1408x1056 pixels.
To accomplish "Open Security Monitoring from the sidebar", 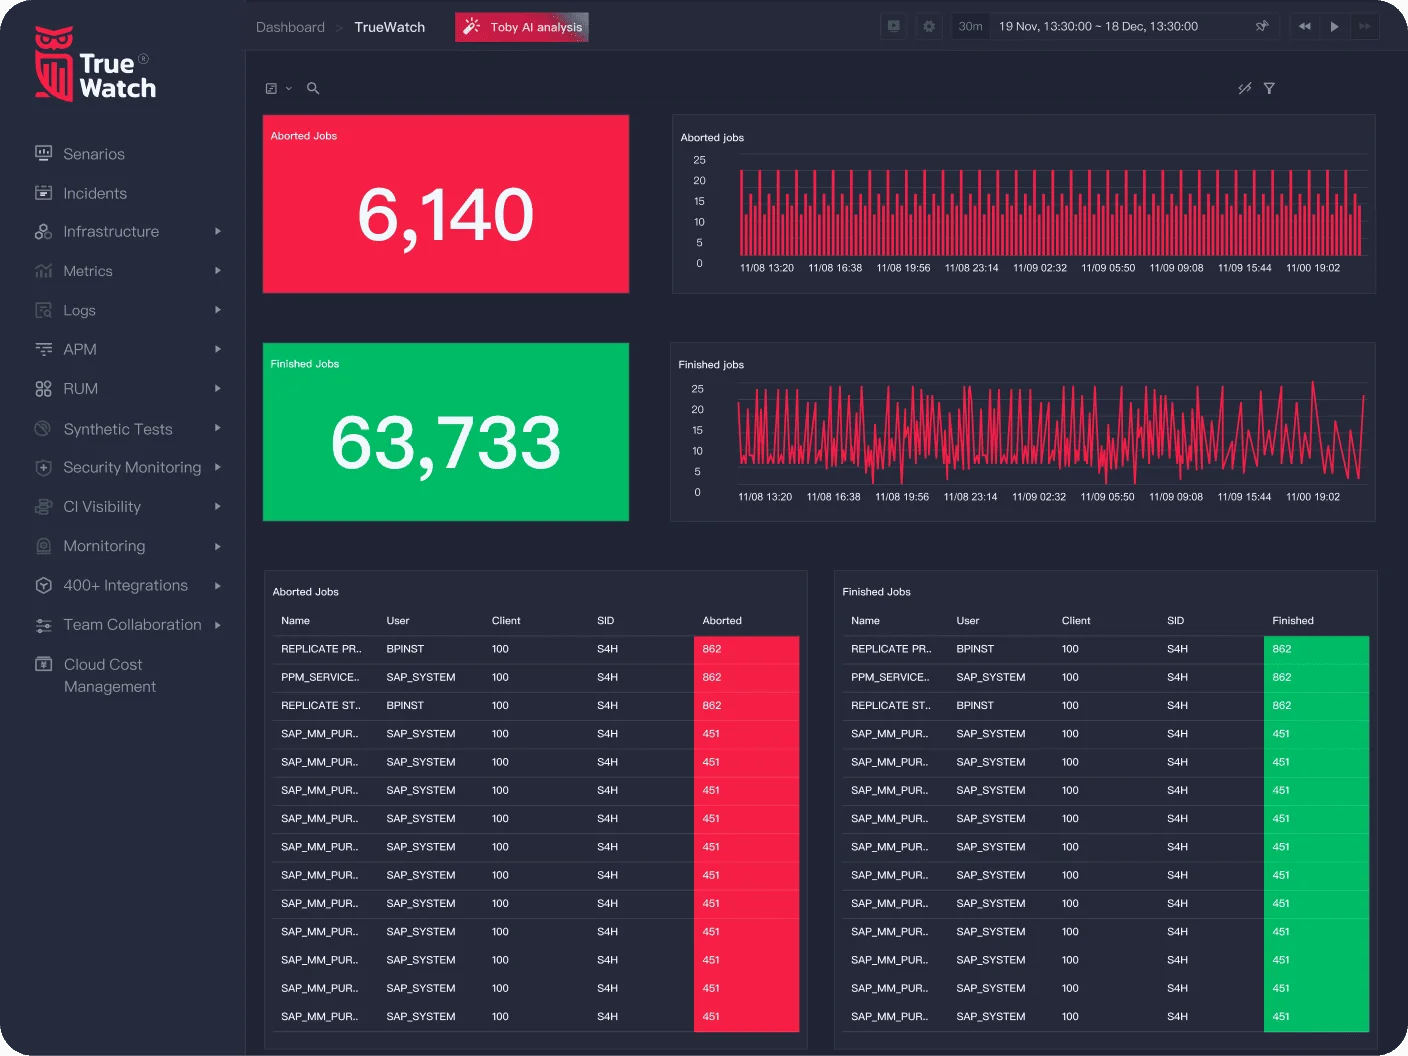I will point(131,467).
